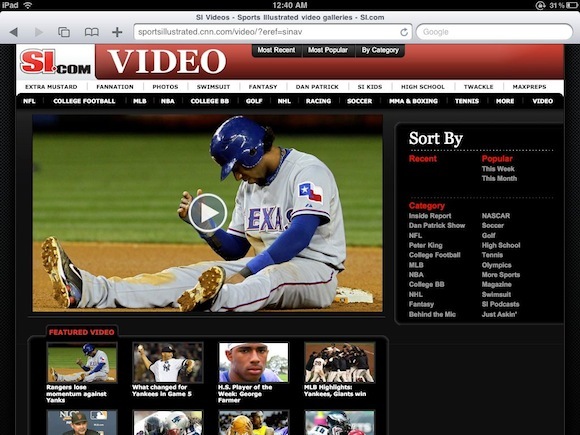The height and width of the screenshot is (435, 580).
Task: Open the bookmarks book icon
Action: 92,32
